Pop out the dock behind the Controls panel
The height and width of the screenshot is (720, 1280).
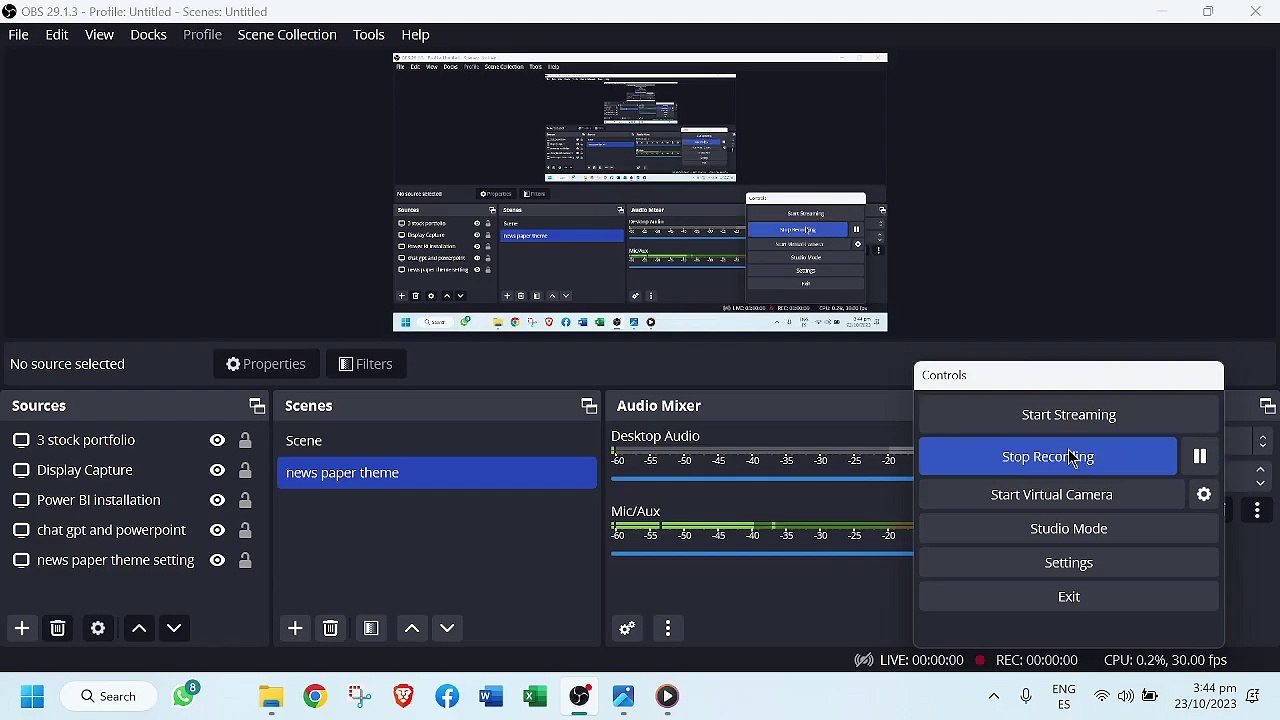pyautogui.click(x=1267, y=406)
